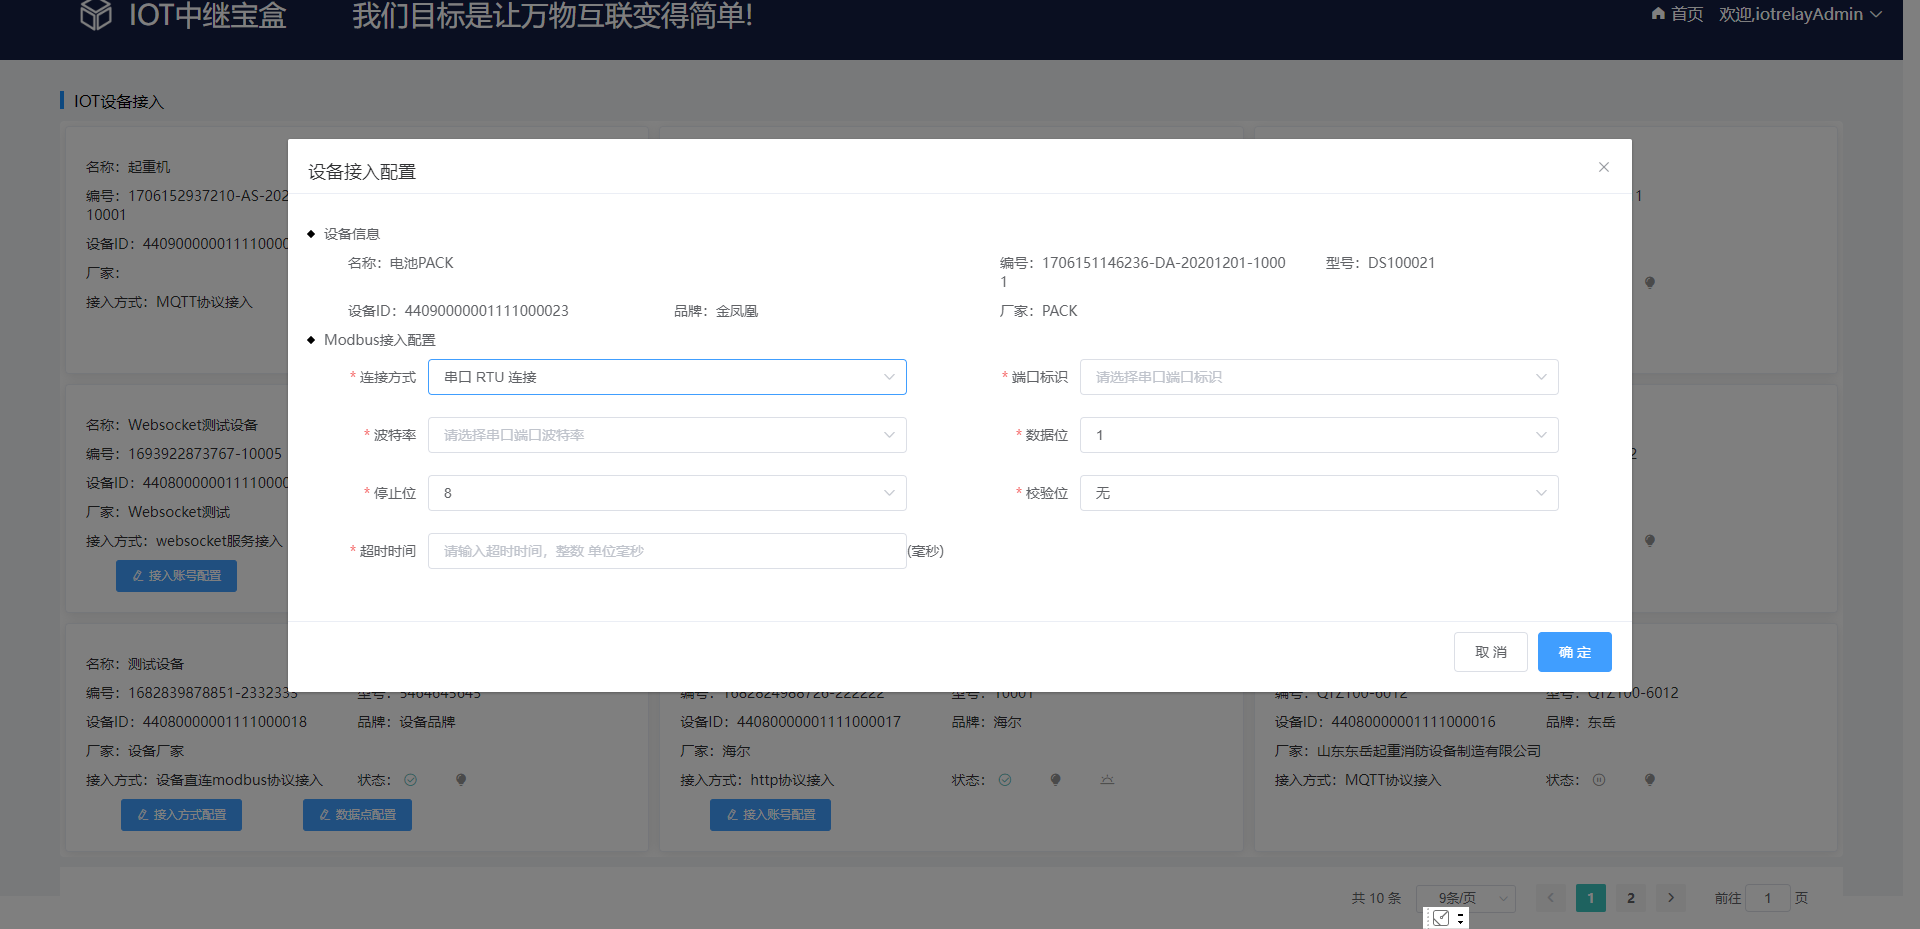
Task: Click the 前往 page number input field
Action: pyautogui.click(x=1766, y=898)
